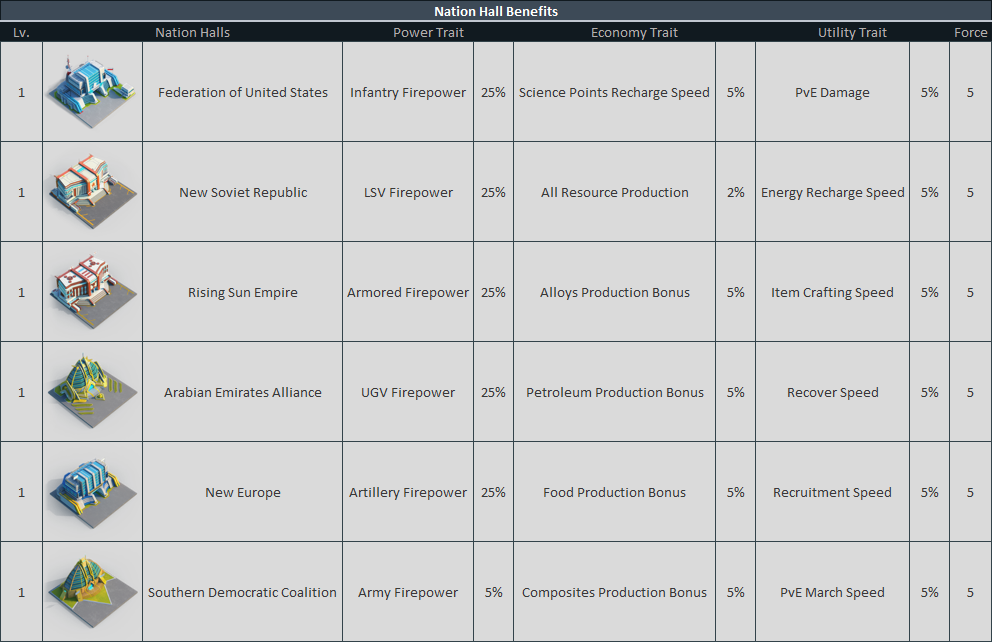Click the 5% value beside Petroleum Production Bonus
The height and width of the screenshot is (642, 992).
[735, 392]
